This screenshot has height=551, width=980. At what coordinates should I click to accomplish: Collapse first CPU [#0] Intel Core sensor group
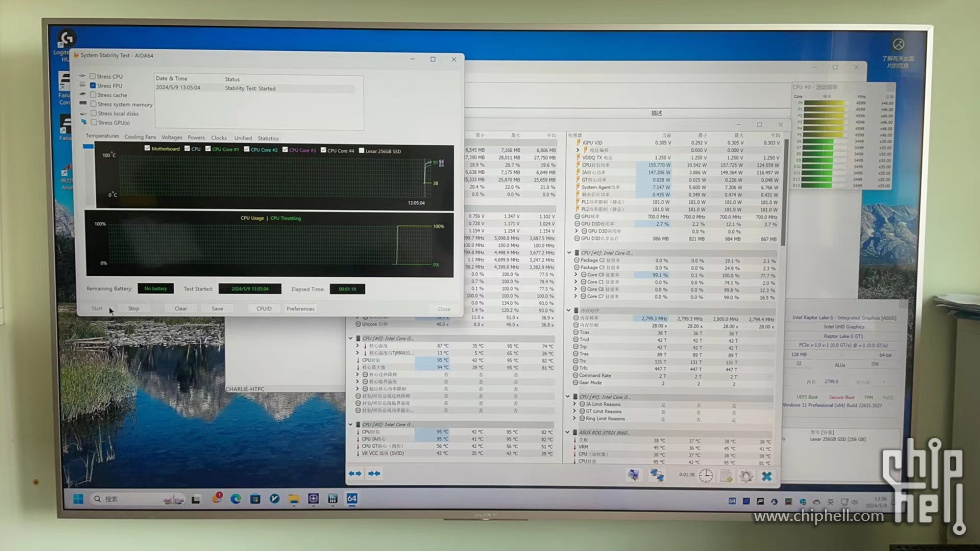[351, 338]
